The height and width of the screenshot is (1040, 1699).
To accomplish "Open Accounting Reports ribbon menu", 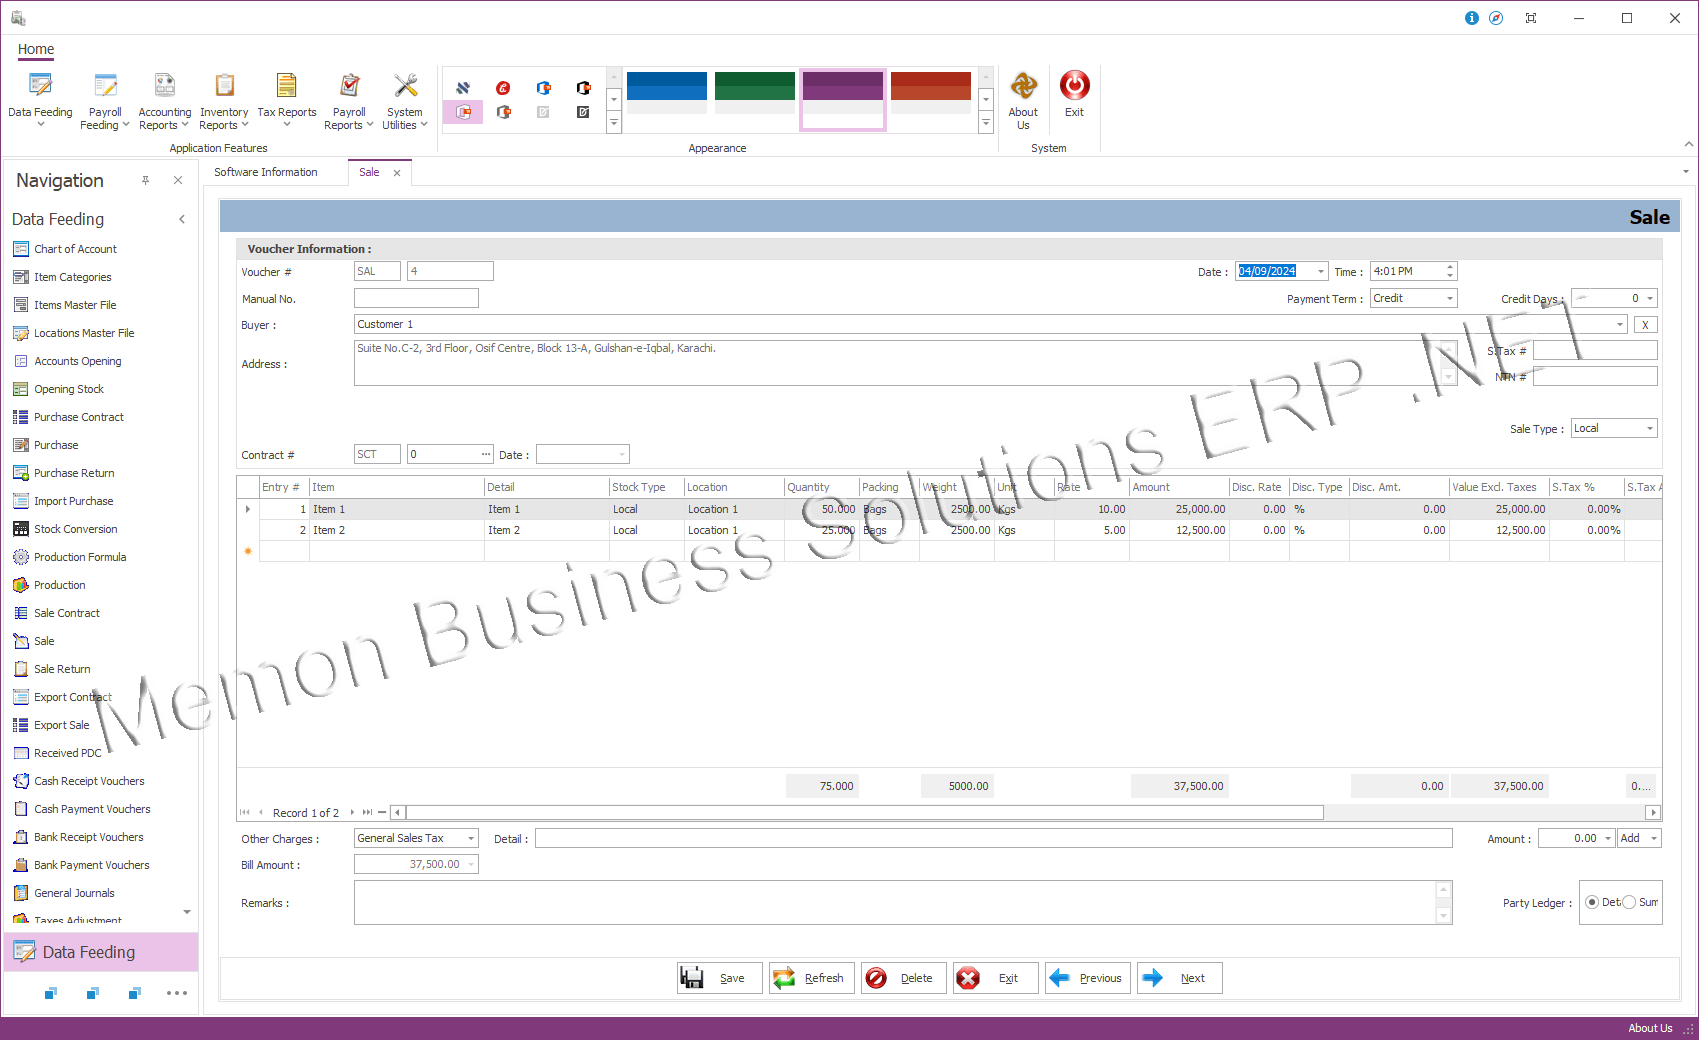I will 165,100.
